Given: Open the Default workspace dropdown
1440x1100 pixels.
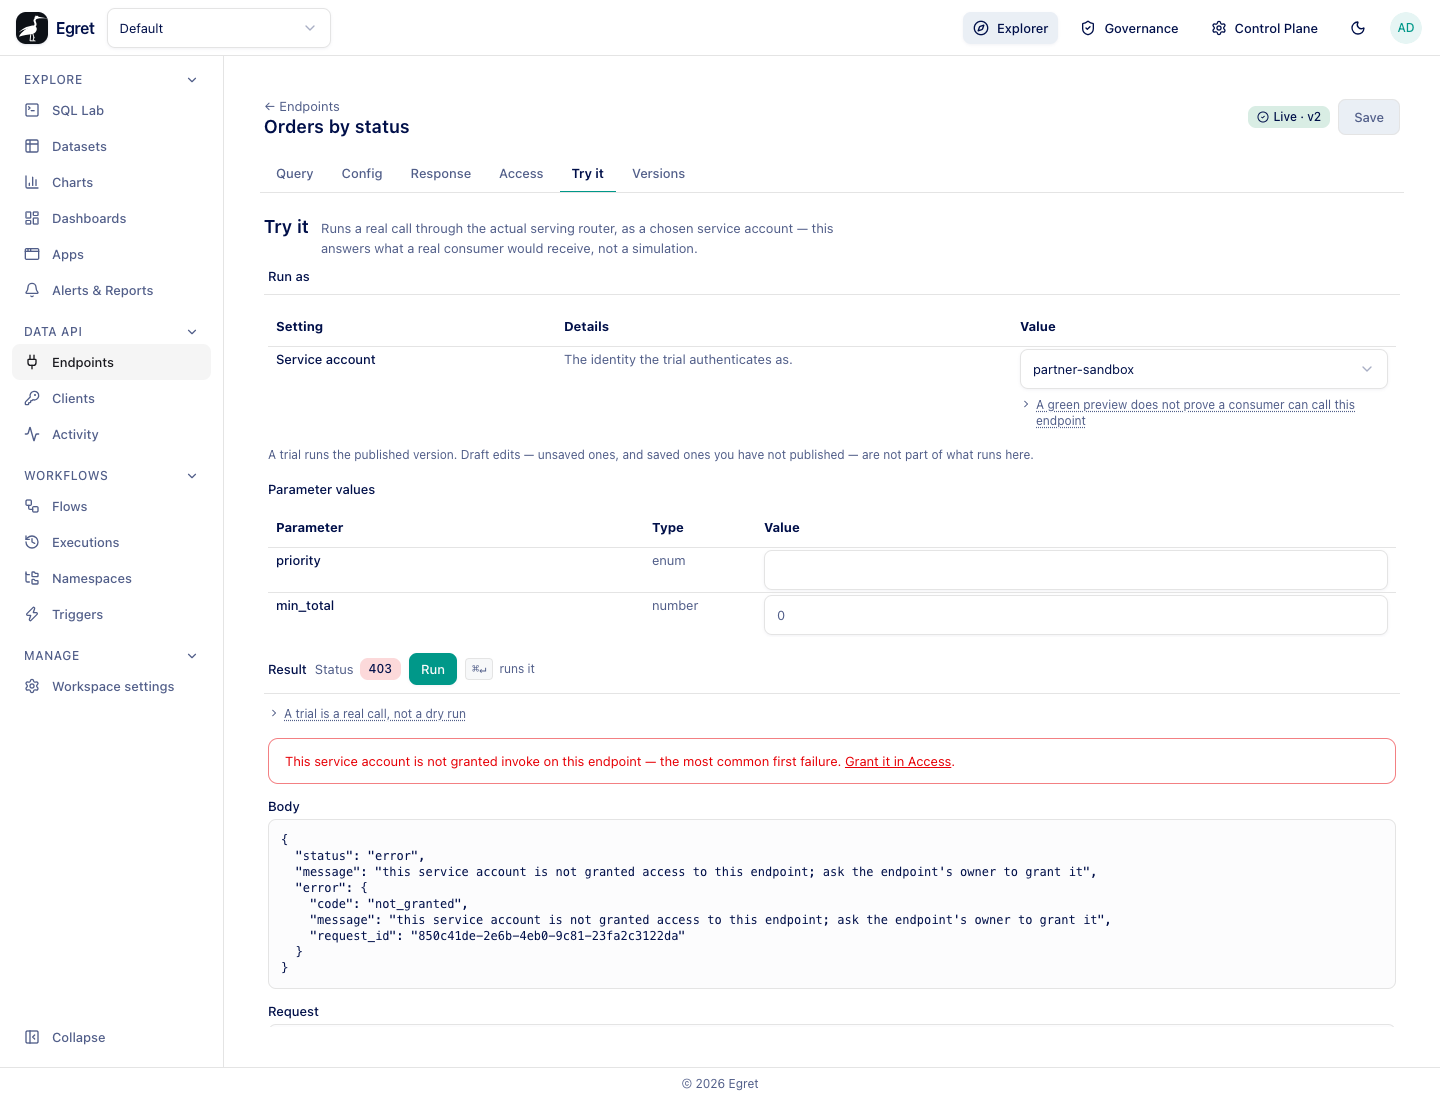Looking at the screenshot, I should click(219, 28).
